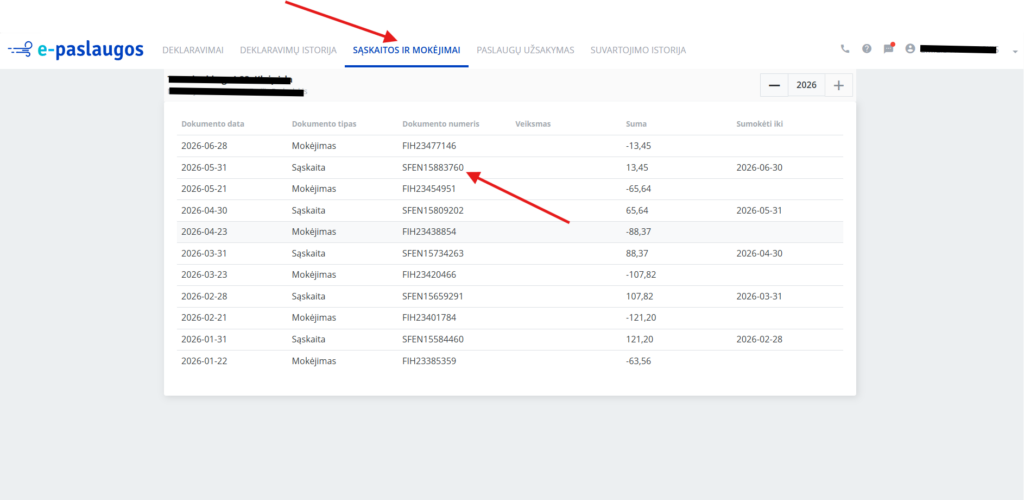
Task: Click the date 2026-06-28
Action: point(204,146)
